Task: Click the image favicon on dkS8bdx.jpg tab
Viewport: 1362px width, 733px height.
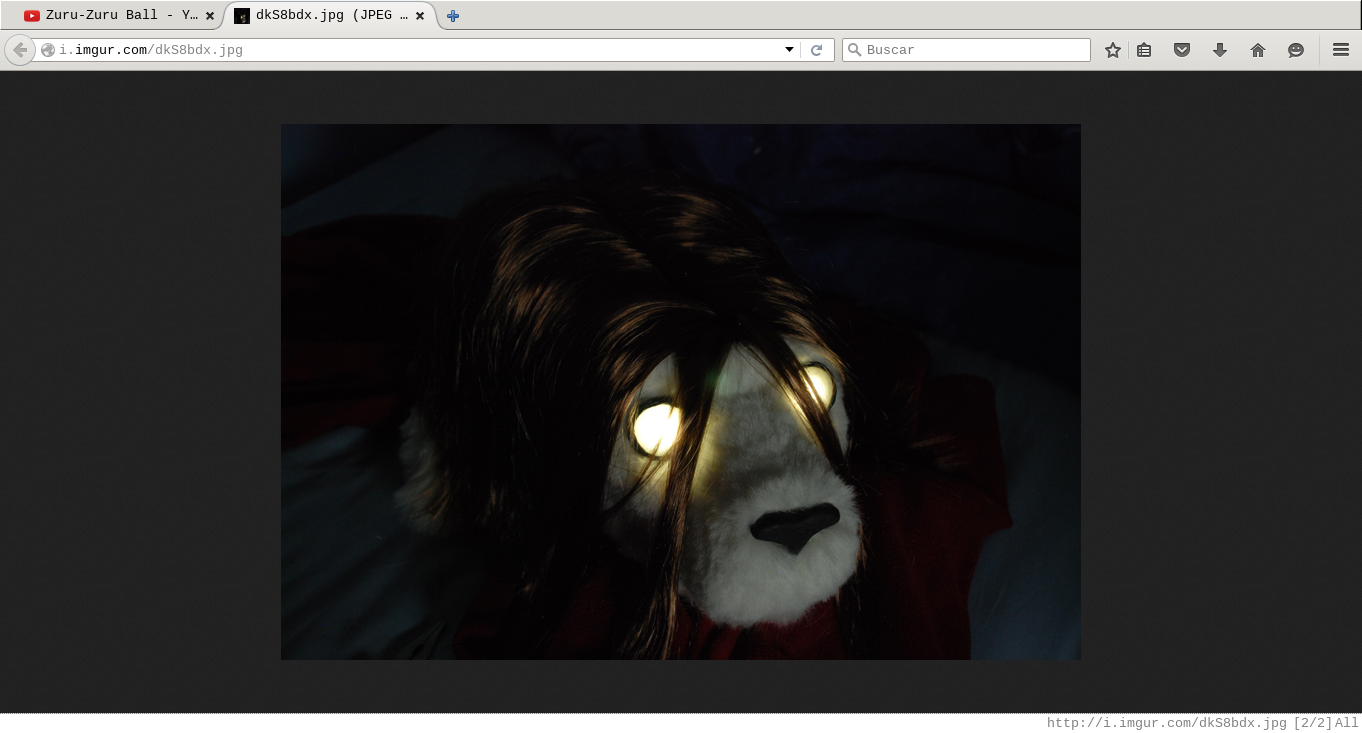Action: pyautogui.click(x=242, y=16)
